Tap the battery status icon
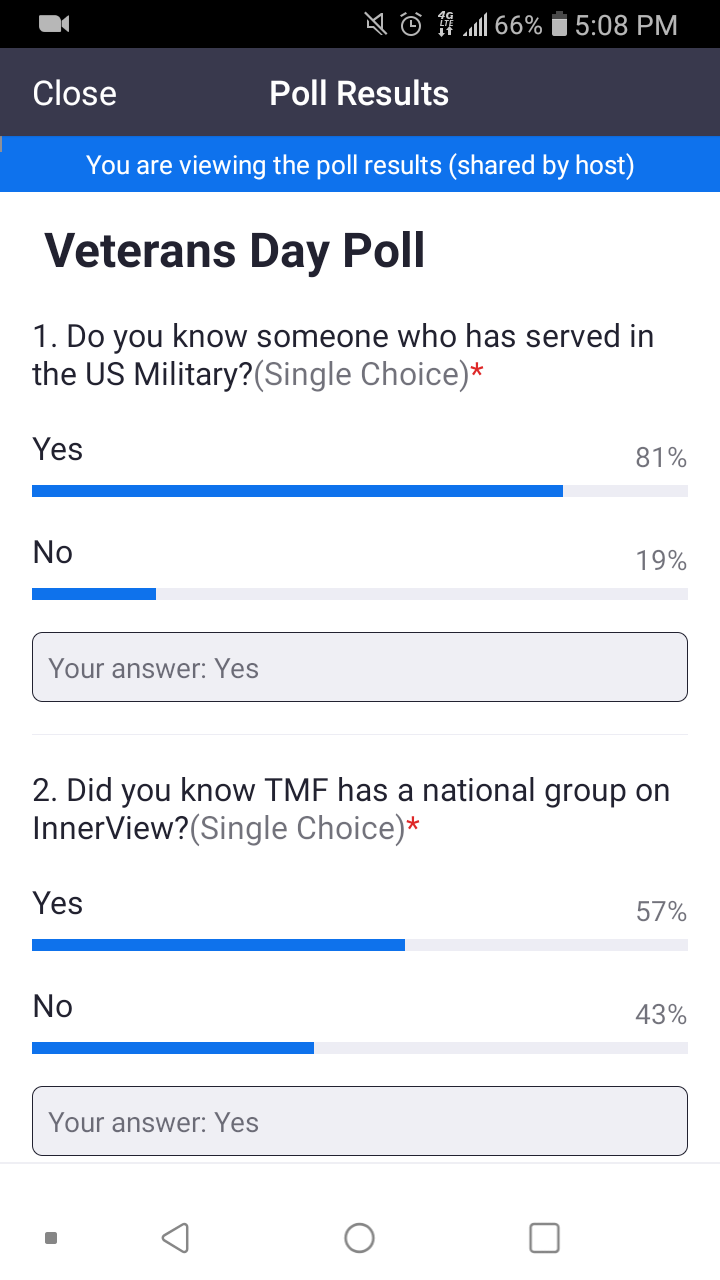 pyautogui.click(x=559, y=25)
